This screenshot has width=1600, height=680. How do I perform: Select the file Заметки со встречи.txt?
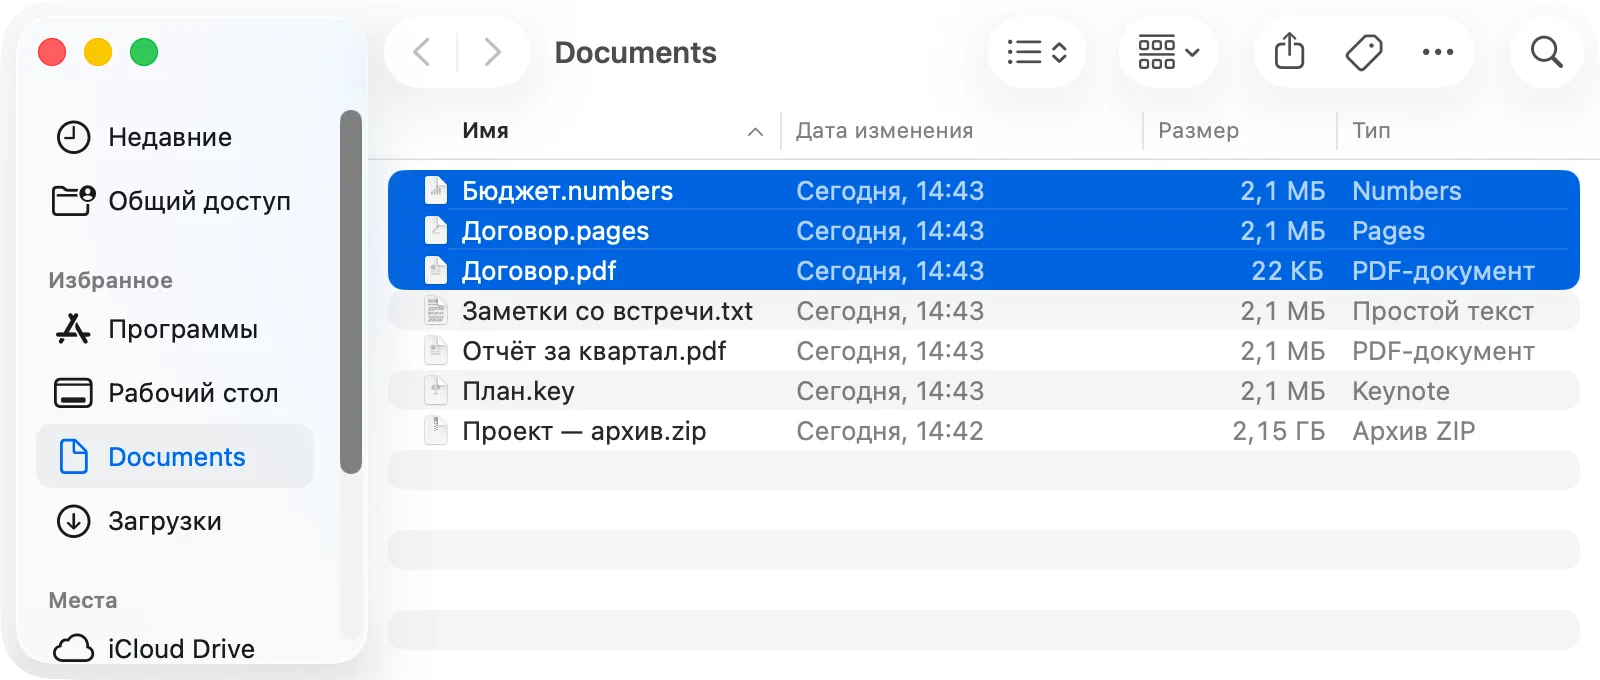[x=984, y=311]
